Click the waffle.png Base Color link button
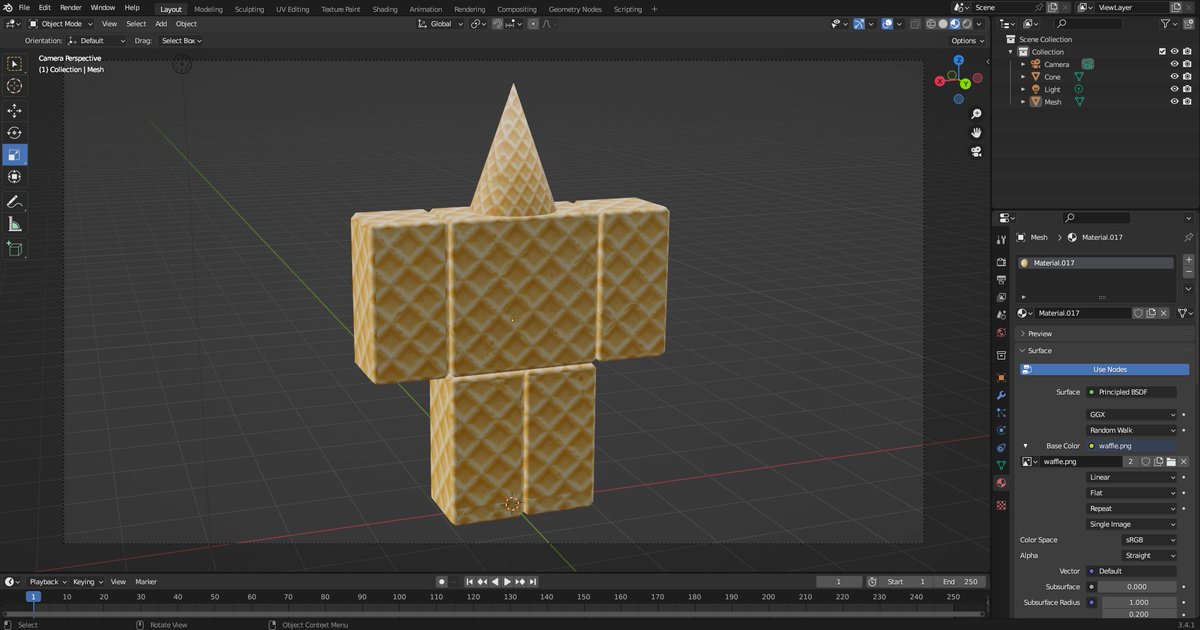The width and height of the screenshot is (1200, 630). [x=1132, y=446]
